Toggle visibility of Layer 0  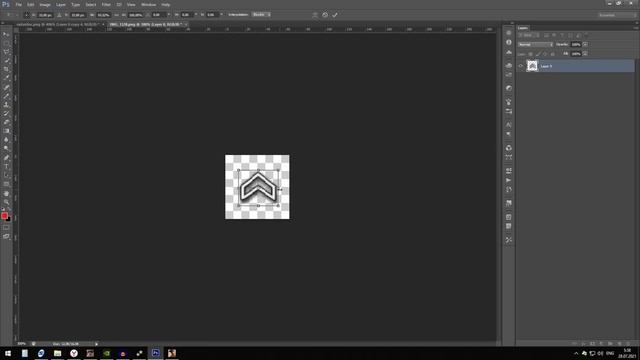pos(521,66)
